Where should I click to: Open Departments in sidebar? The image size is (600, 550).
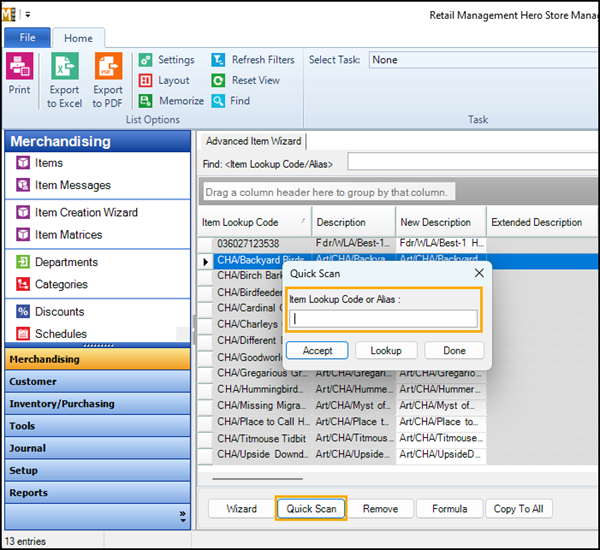tap(57, 262)
